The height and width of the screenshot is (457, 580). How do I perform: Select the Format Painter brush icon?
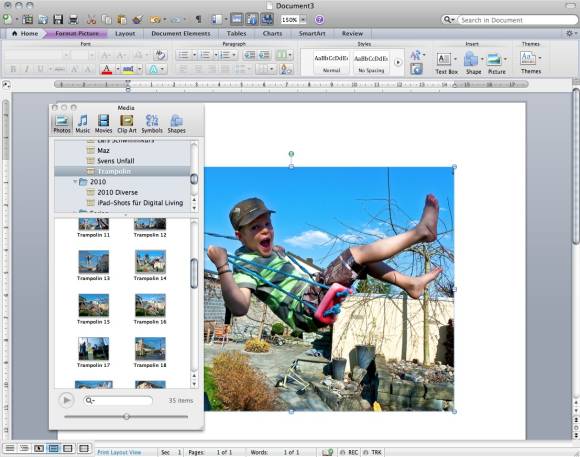(x=137, y=19)
